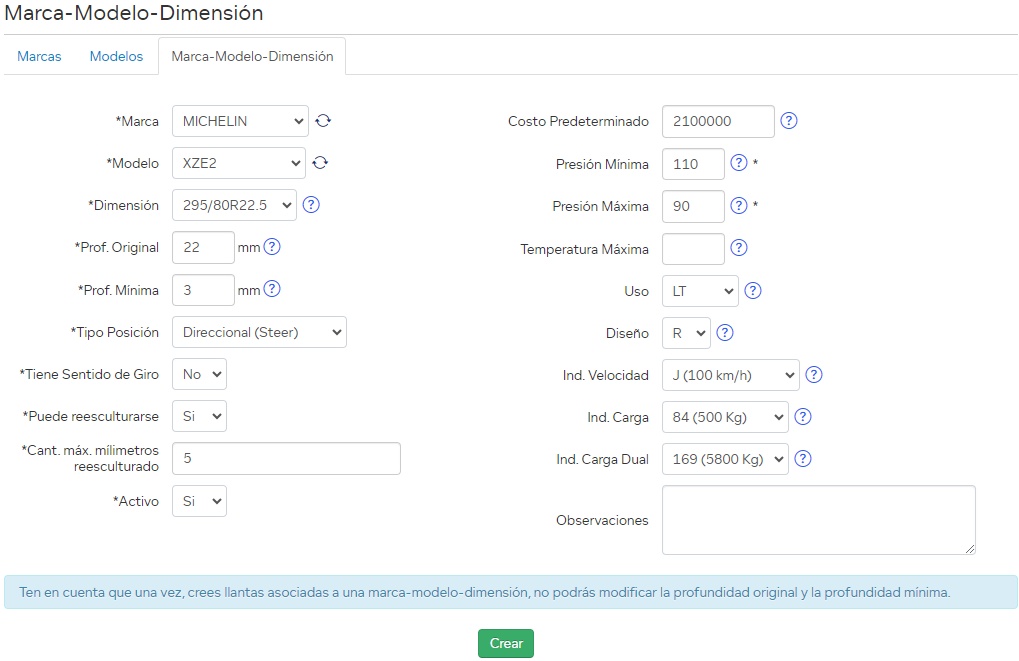The image size is (1019, 661).
Task: Click the help icon beside Ind. Carga Dual
Action: point(803,459)
